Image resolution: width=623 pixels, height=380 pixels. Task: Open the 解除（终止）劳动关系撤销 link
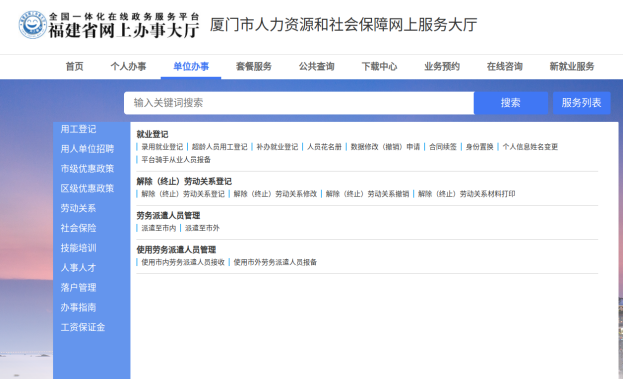click(x=367, y=194)
